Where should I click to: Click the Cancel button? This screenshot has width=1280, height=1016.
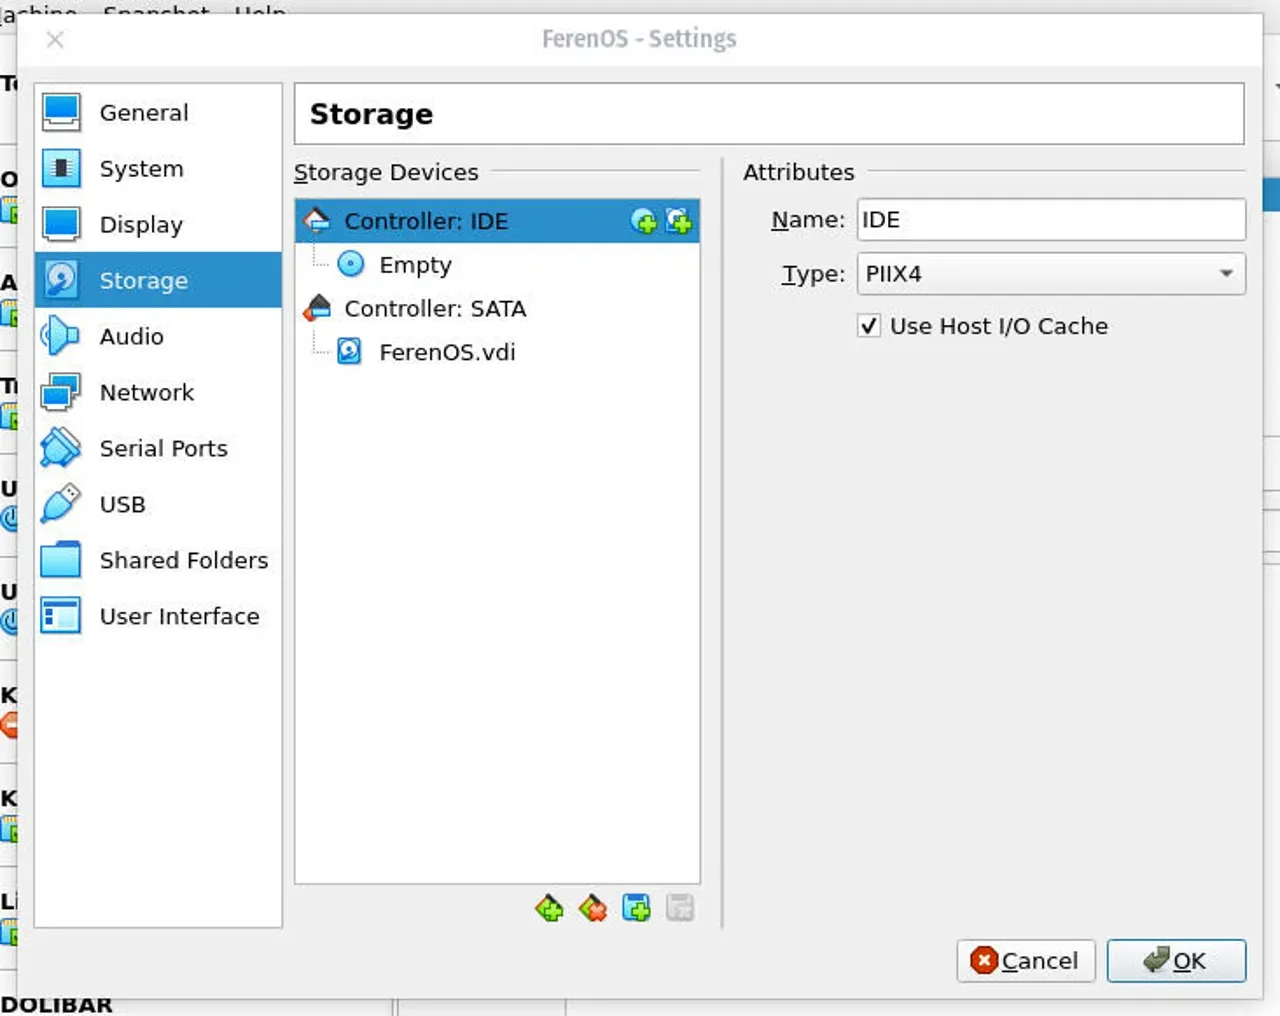pos(1026,961)
